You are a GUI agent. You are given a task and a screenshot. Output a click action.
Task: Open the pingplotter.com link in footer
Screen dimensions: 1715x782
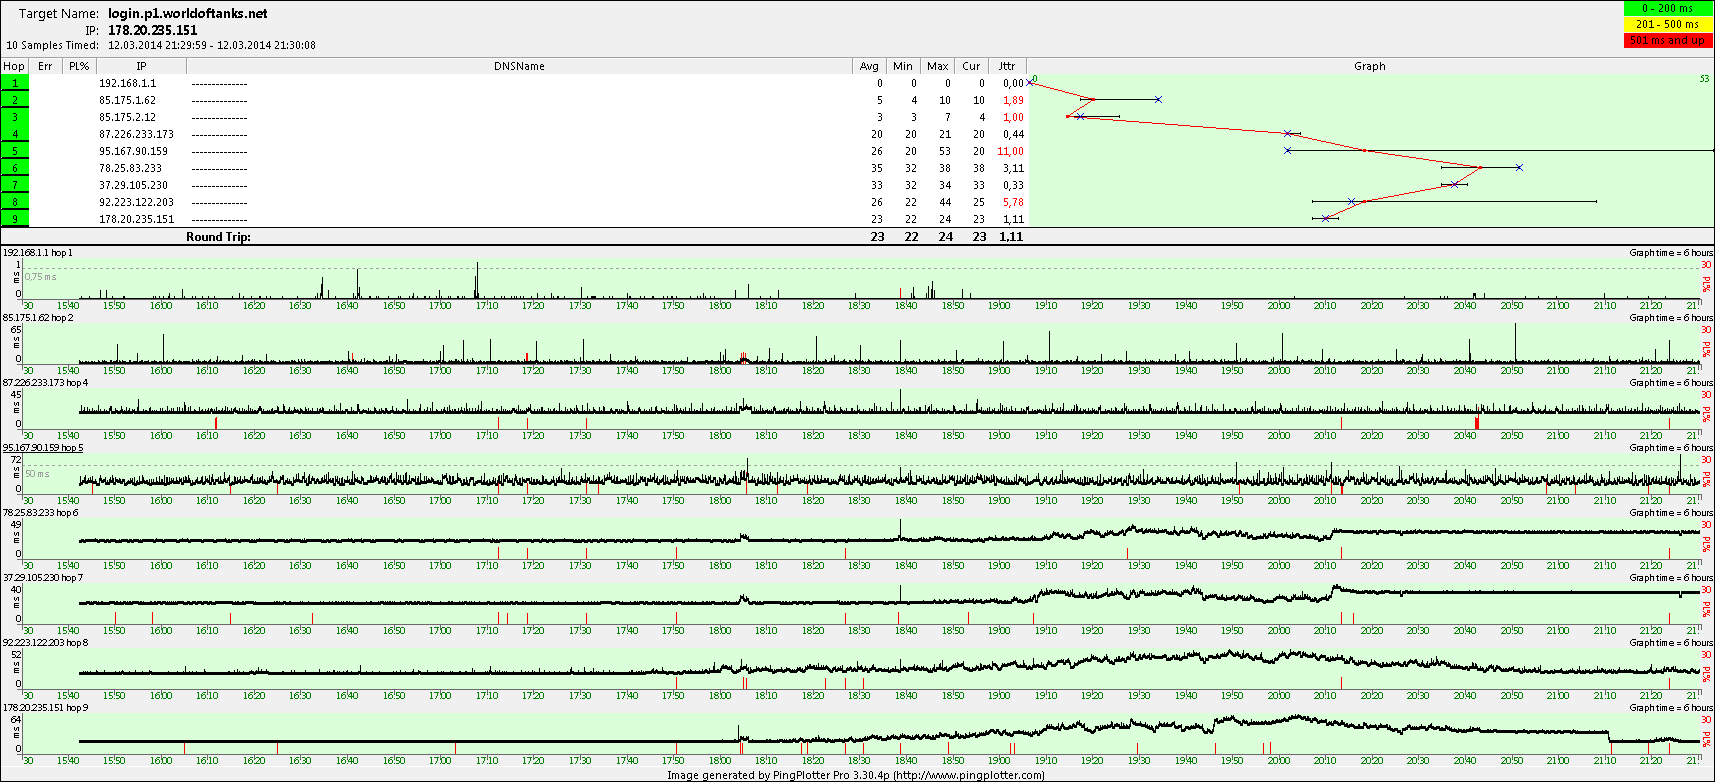point(968,775)
